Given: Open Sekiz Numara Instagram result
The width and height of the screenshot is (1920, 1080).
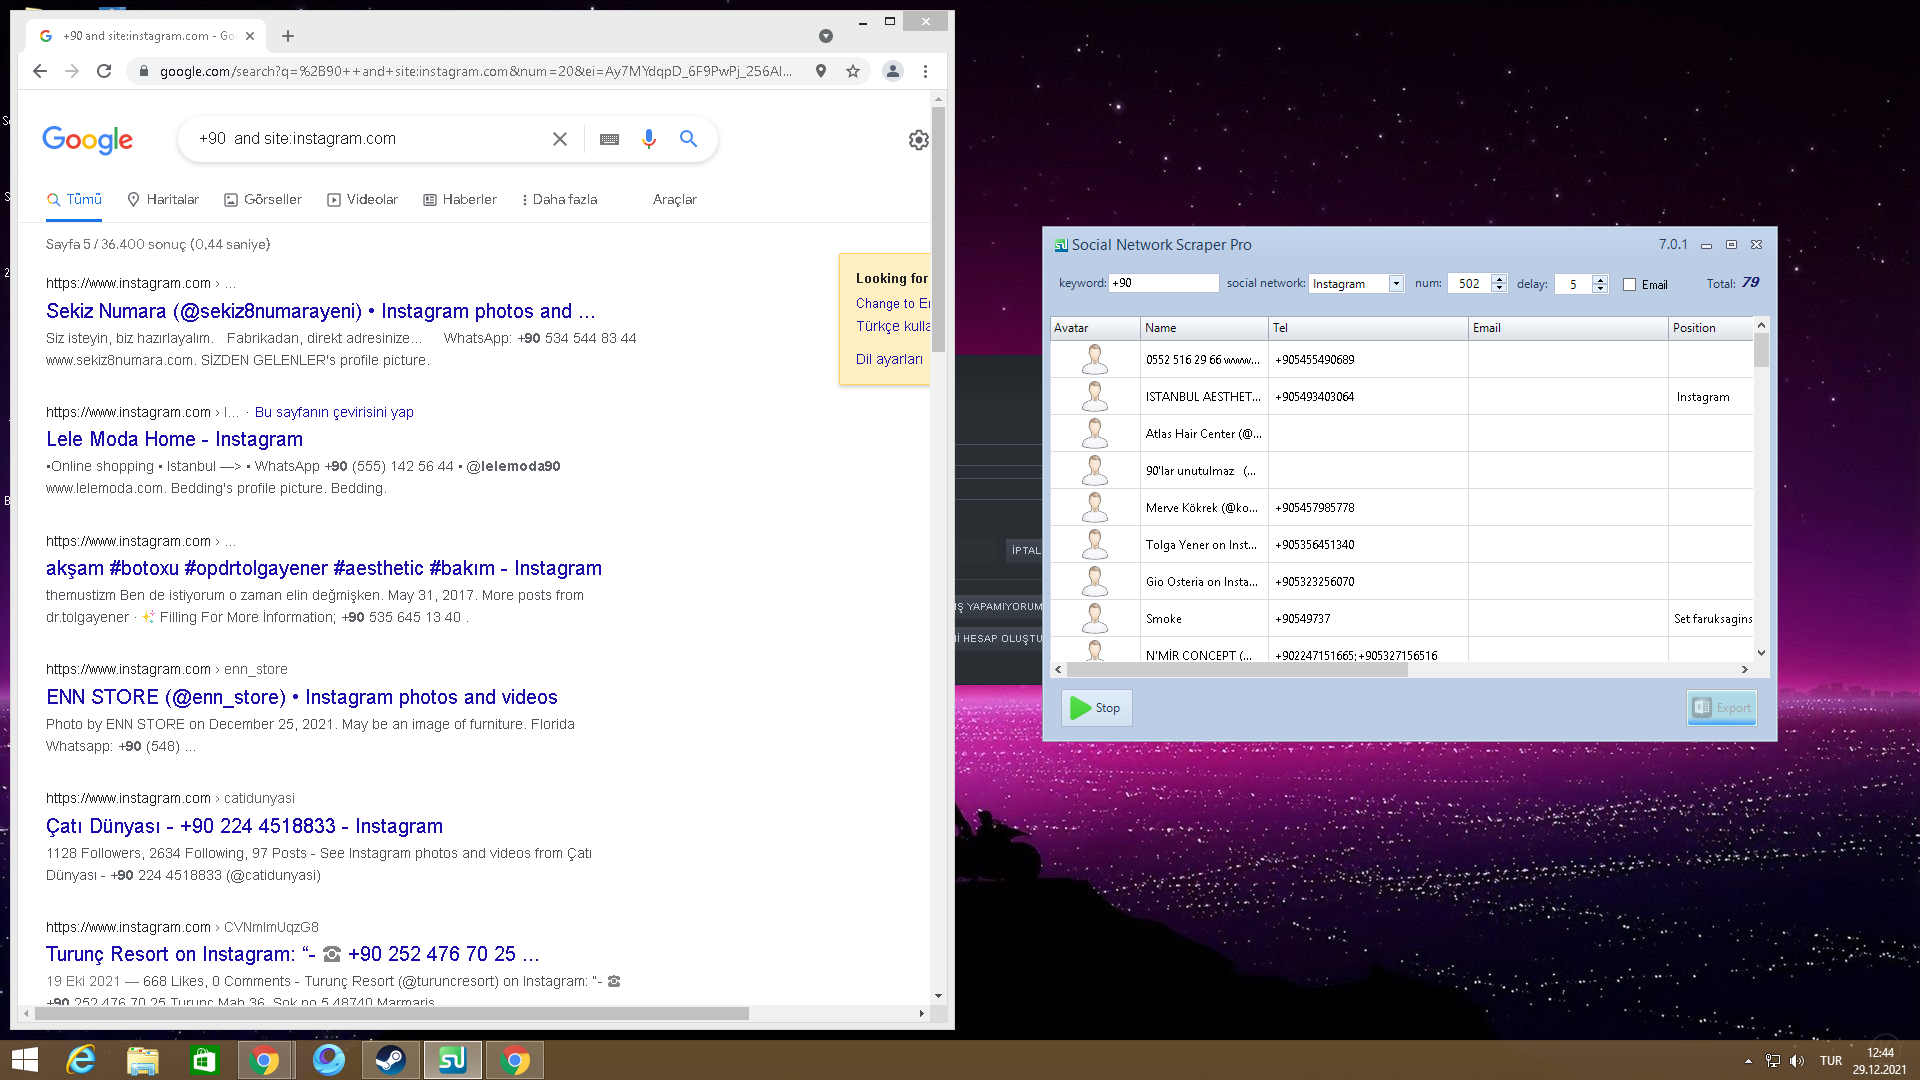Looking at the screenshot, I should (x=320, y=311).
